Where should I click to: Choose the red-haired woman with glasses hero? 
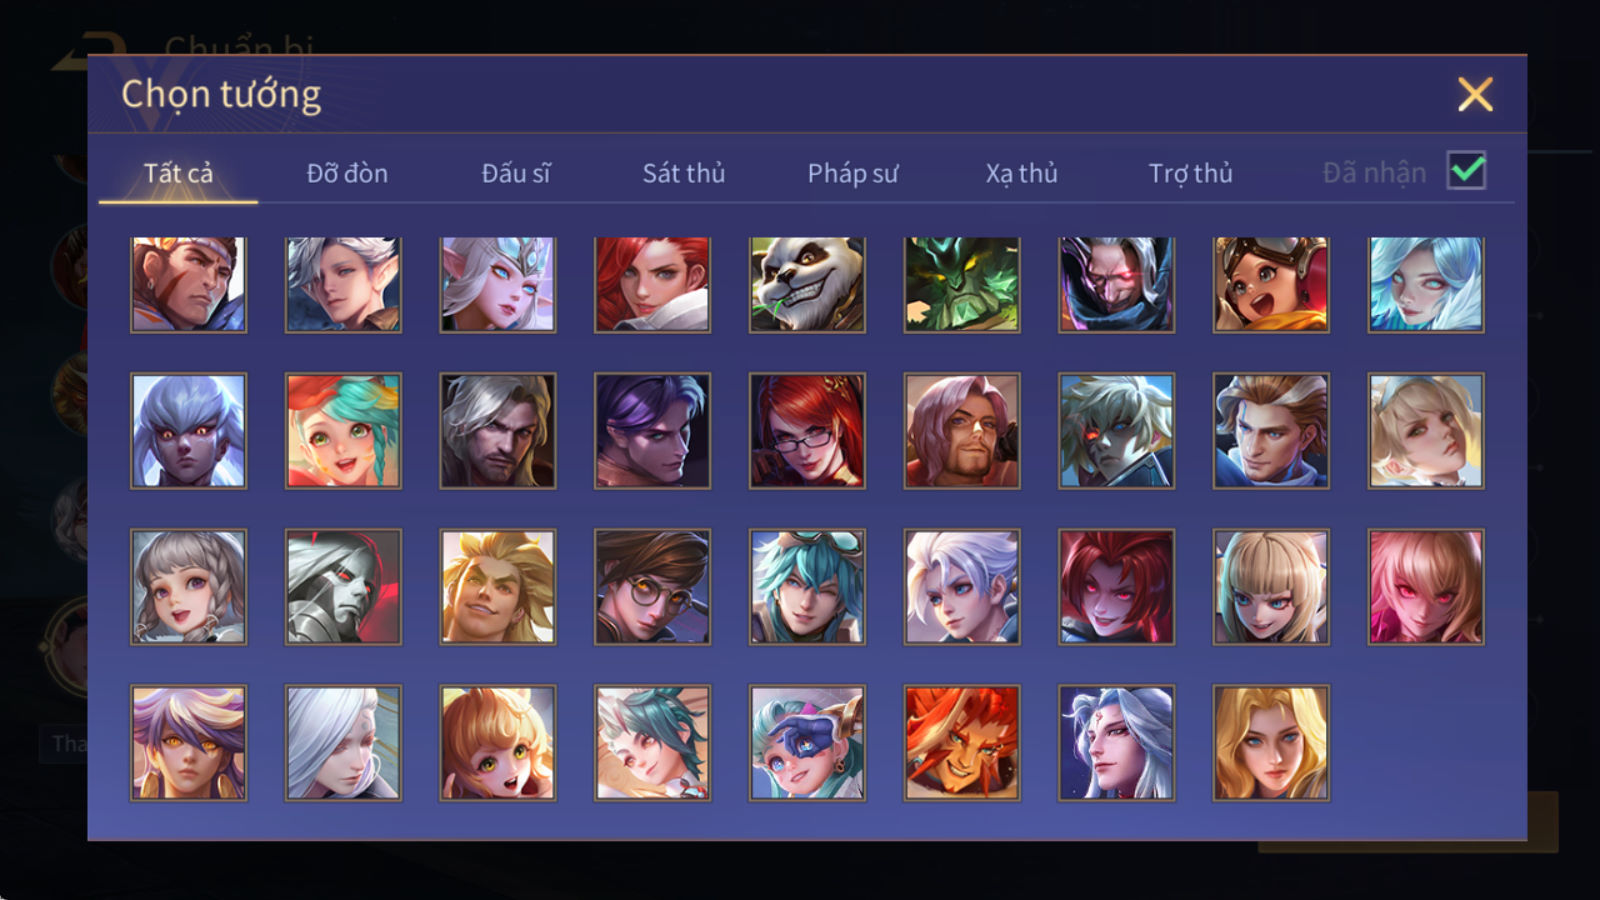tap(807, 431)
